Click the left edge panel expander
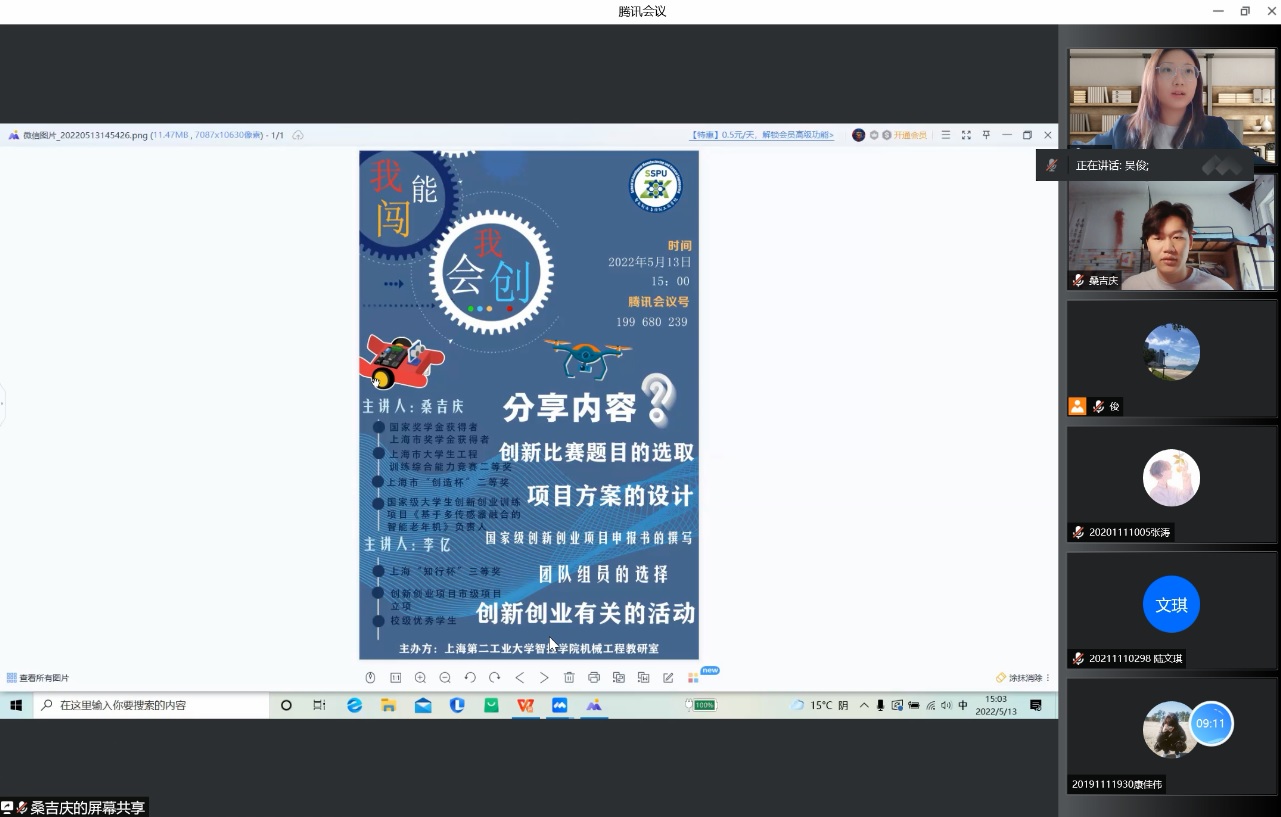Image resolution: width=1281 pixels, height=817 pixels. click(2, 403)
